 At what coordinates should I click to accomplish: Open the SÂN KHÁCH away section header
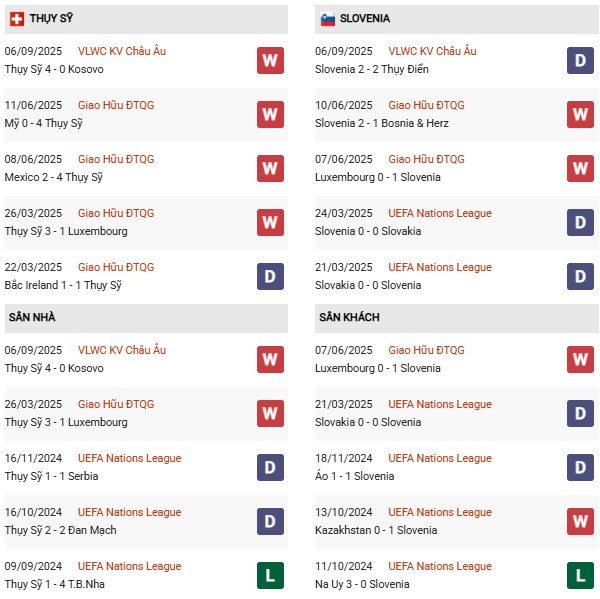(350, 317)
